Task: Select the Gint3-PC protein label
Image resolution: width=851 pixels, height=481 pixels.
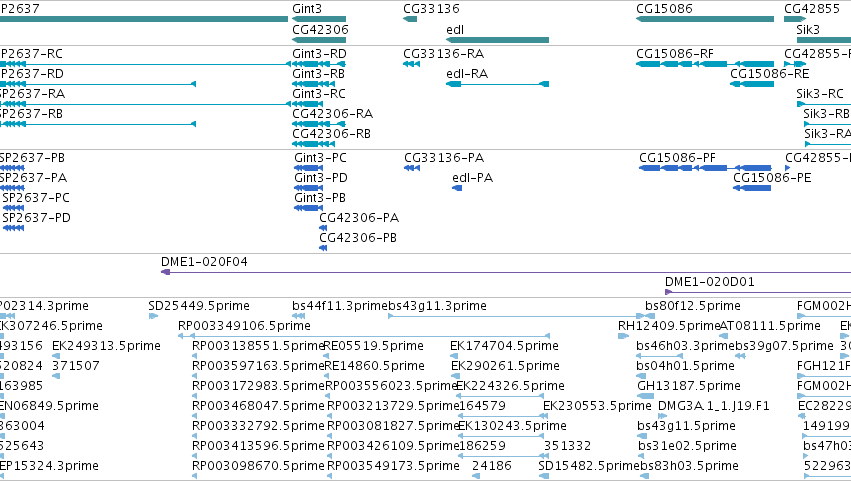Action: pos(320,158)
